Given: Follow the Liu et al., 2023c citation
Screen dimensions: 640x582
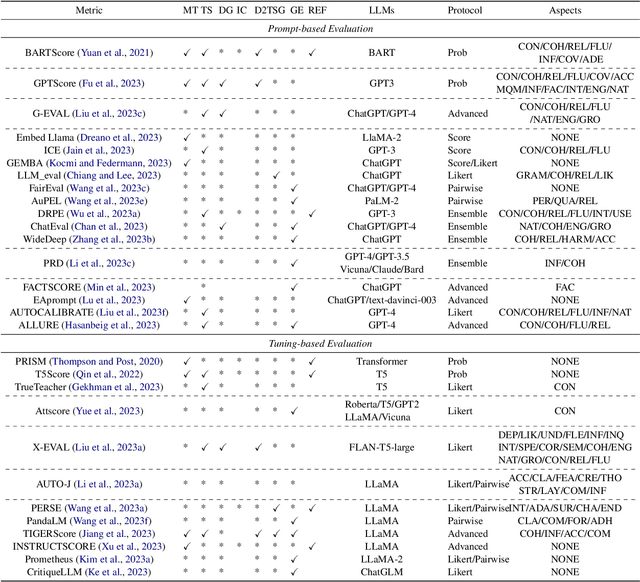Looking at the screenshot, I should [x=109, y=113].
